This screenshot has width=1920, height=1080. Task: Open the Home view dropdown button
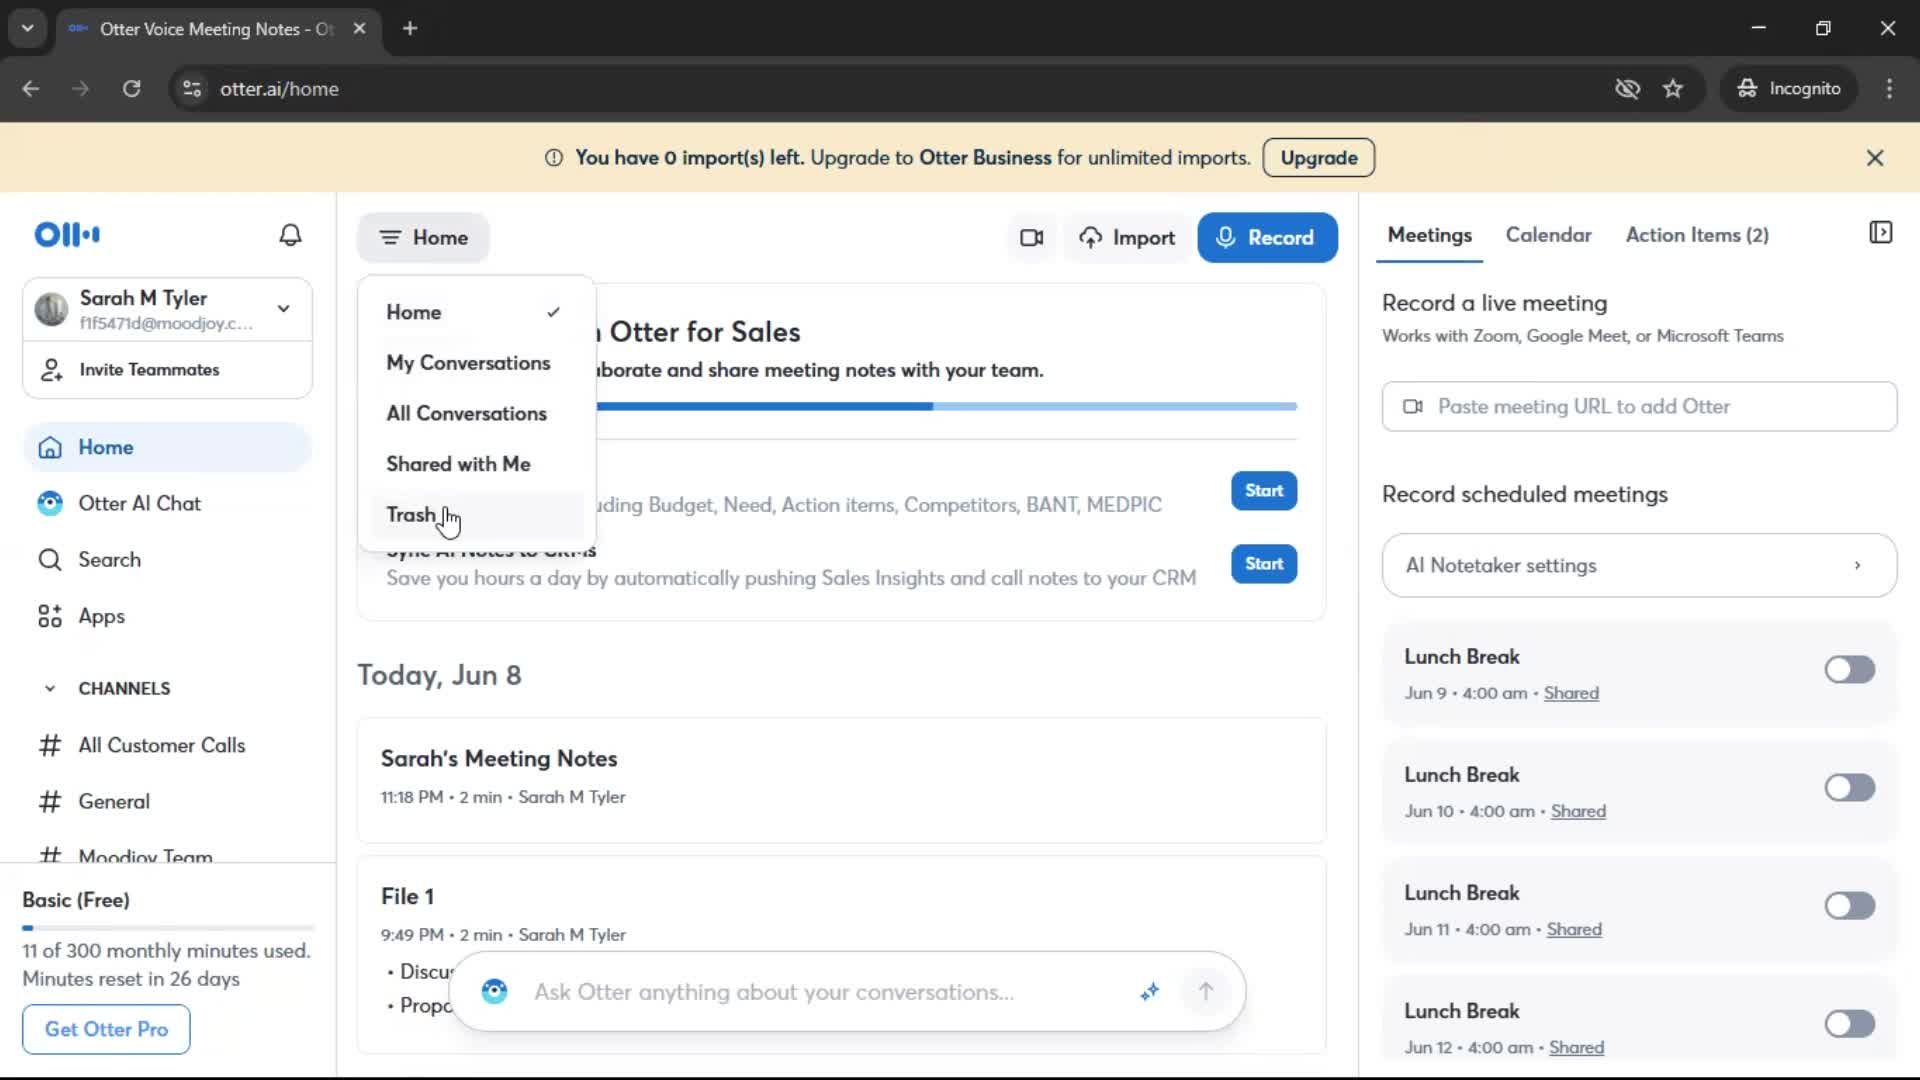tap(423, 238)
